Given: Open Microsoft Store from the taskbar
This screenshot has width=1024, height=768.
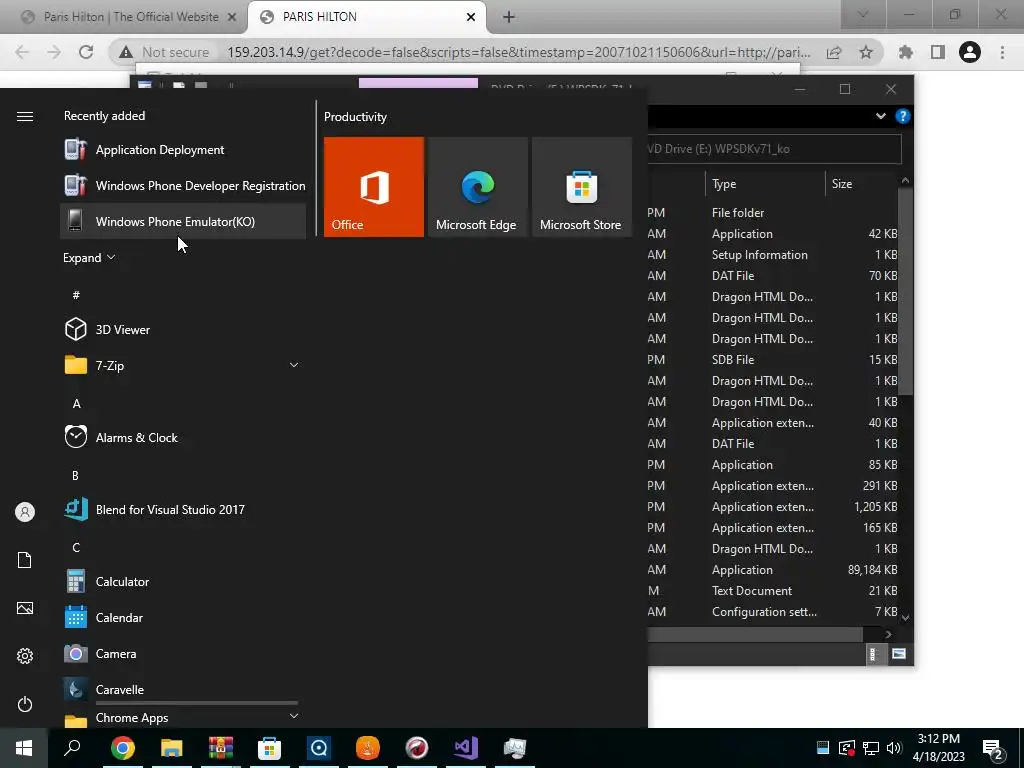Looking at the screenshot, I should click(x=270, y=748).
